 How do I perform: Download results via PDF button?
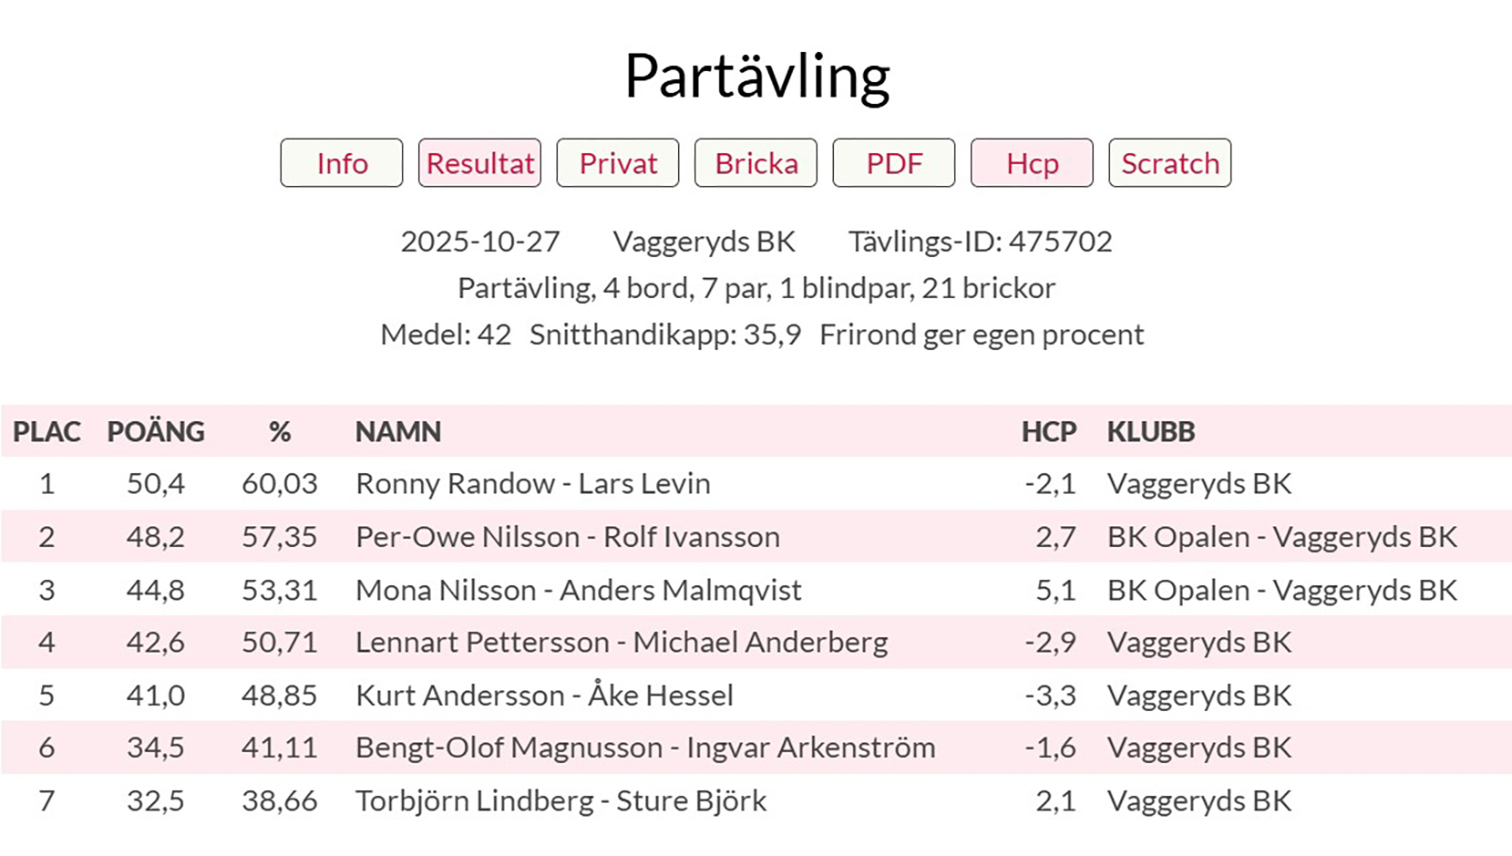point(894,163)
